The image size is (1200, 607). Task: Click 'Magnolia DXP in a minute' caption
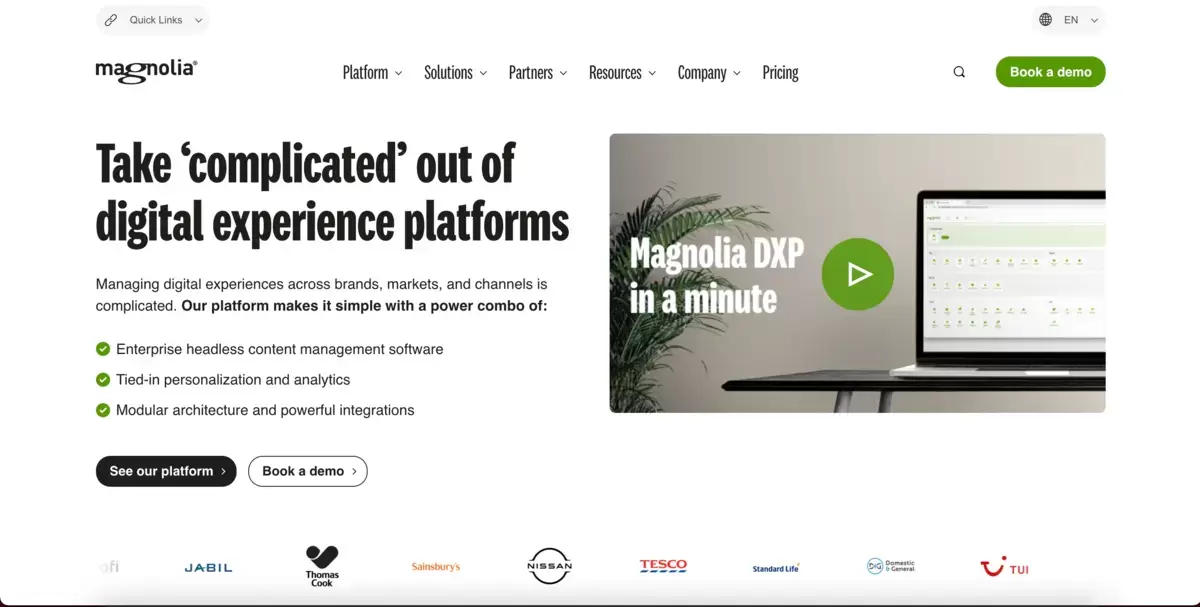coord(716,275)
